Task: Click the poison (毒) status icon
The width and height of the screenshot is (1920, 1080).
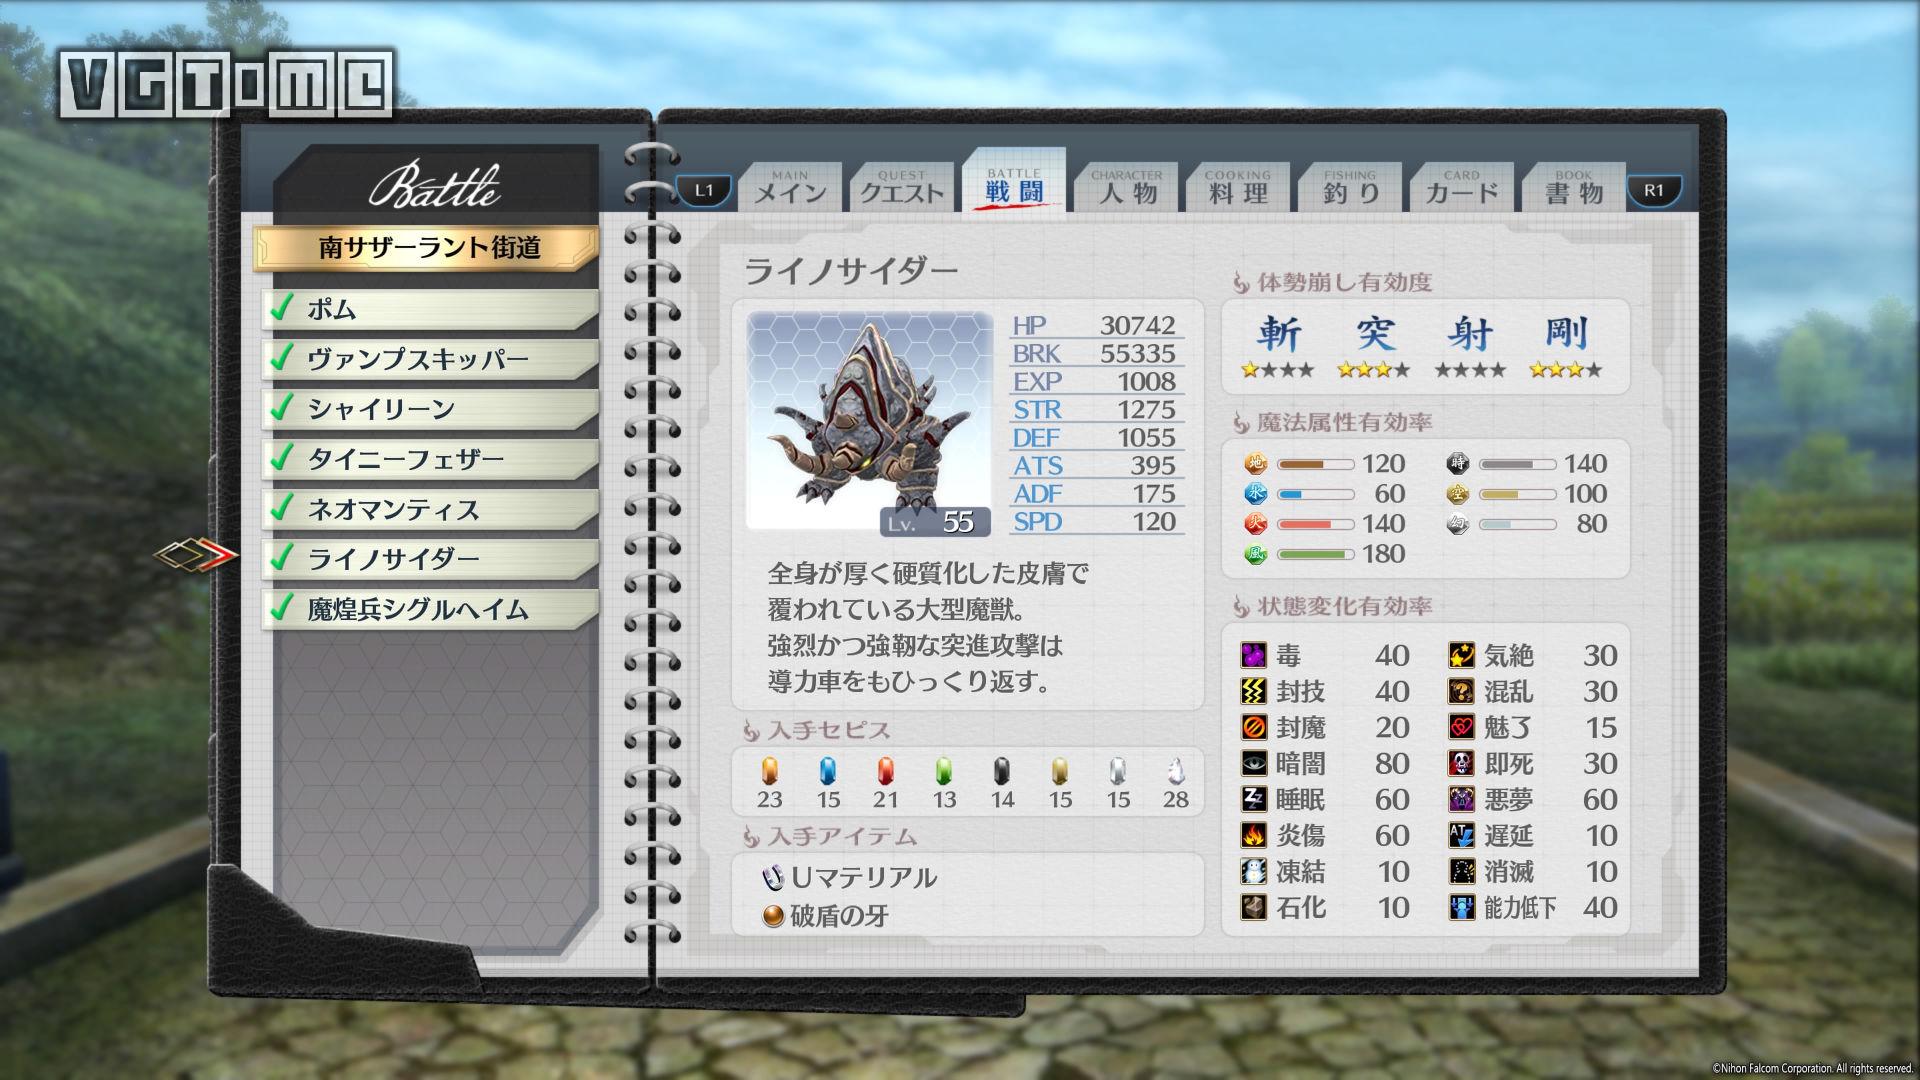Action: 1253,656
